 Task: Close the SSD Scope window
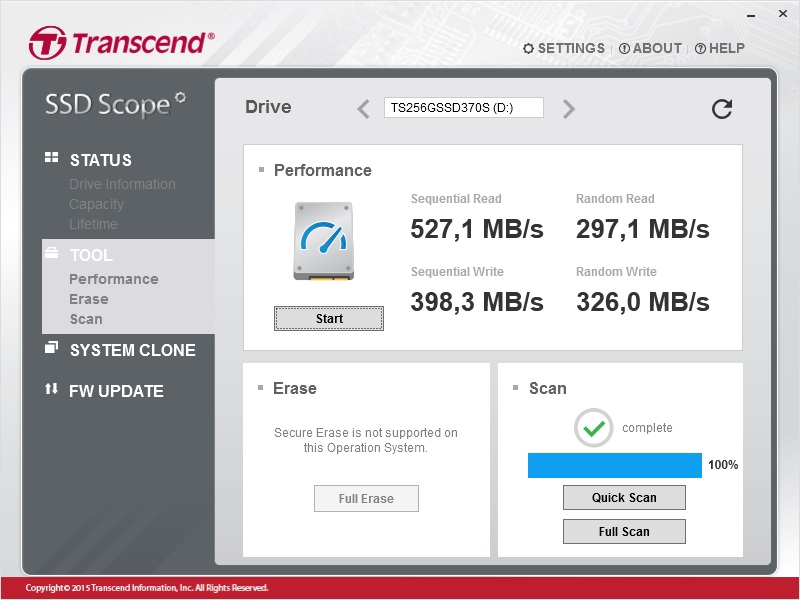pyautogui.click(x=783, y=14)
